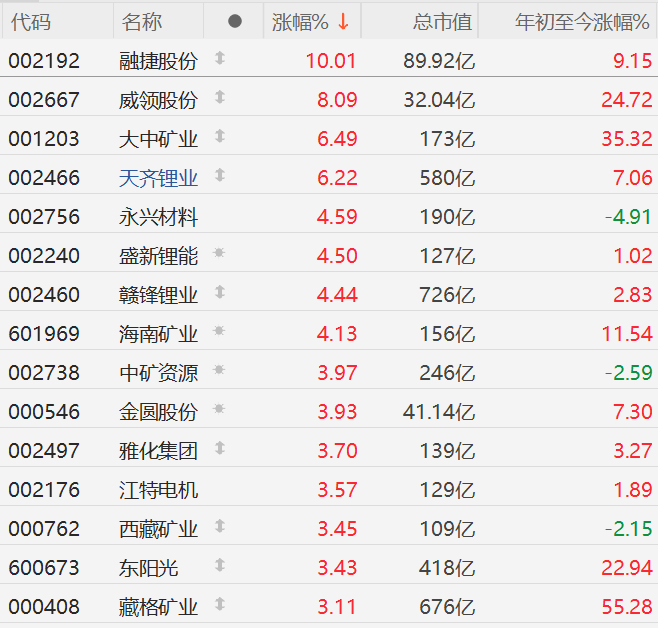Click stock code 002497

[x=44, y=451]
